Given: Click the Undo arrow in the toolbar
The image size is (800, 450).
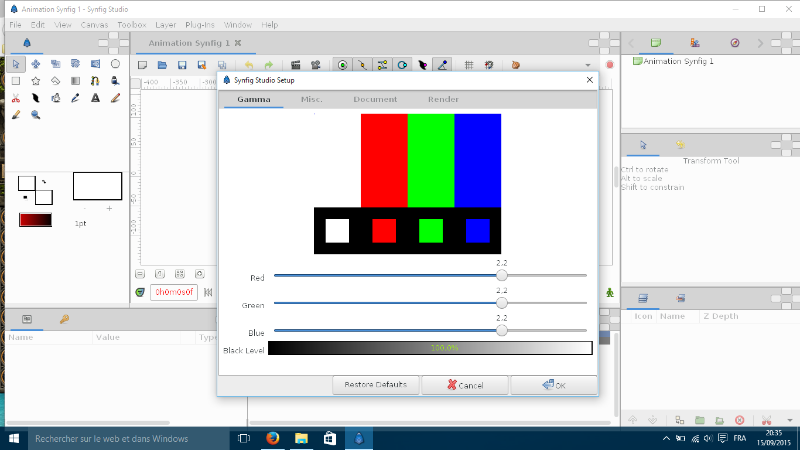Looking at the screenshot, I should click(x=248, y=65).
